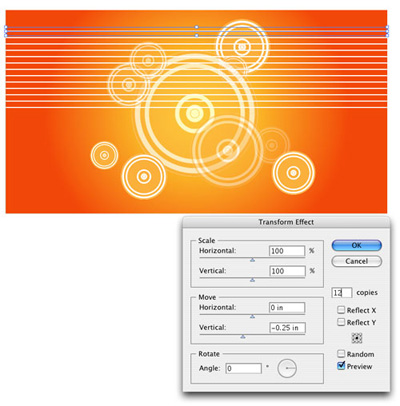Click the Move Vertical slider handle

[243, 337]
